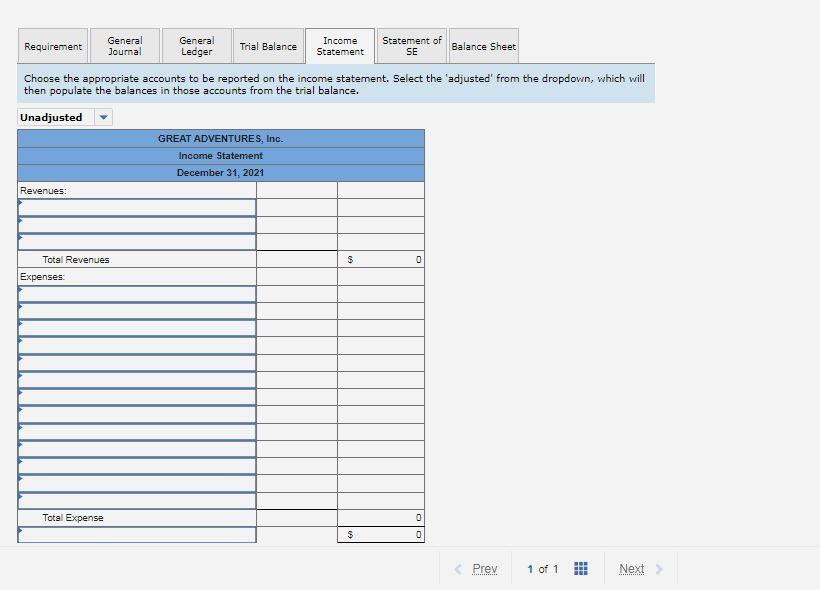This screenshot has width=820, height=590.
Task: Click the Next link
Action: [631, 568]
